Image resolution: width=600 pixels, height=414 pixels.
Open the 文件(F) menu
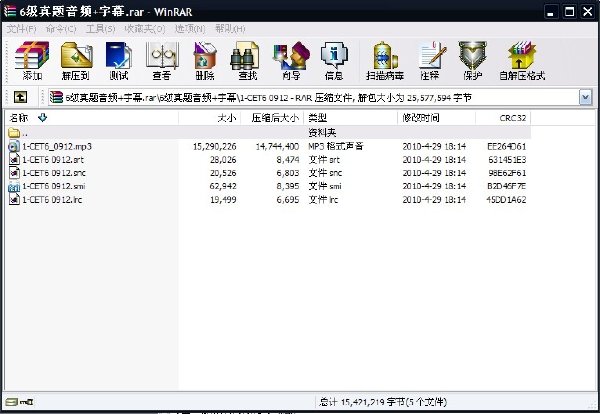coord(21,29)
